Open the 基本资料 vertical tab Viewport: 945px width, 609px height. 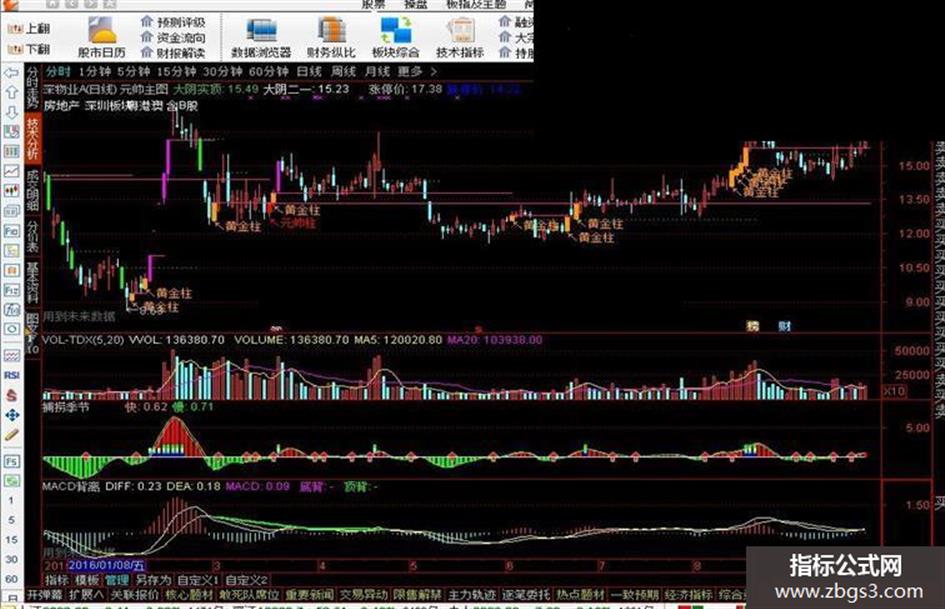click(x=33, y=283)
